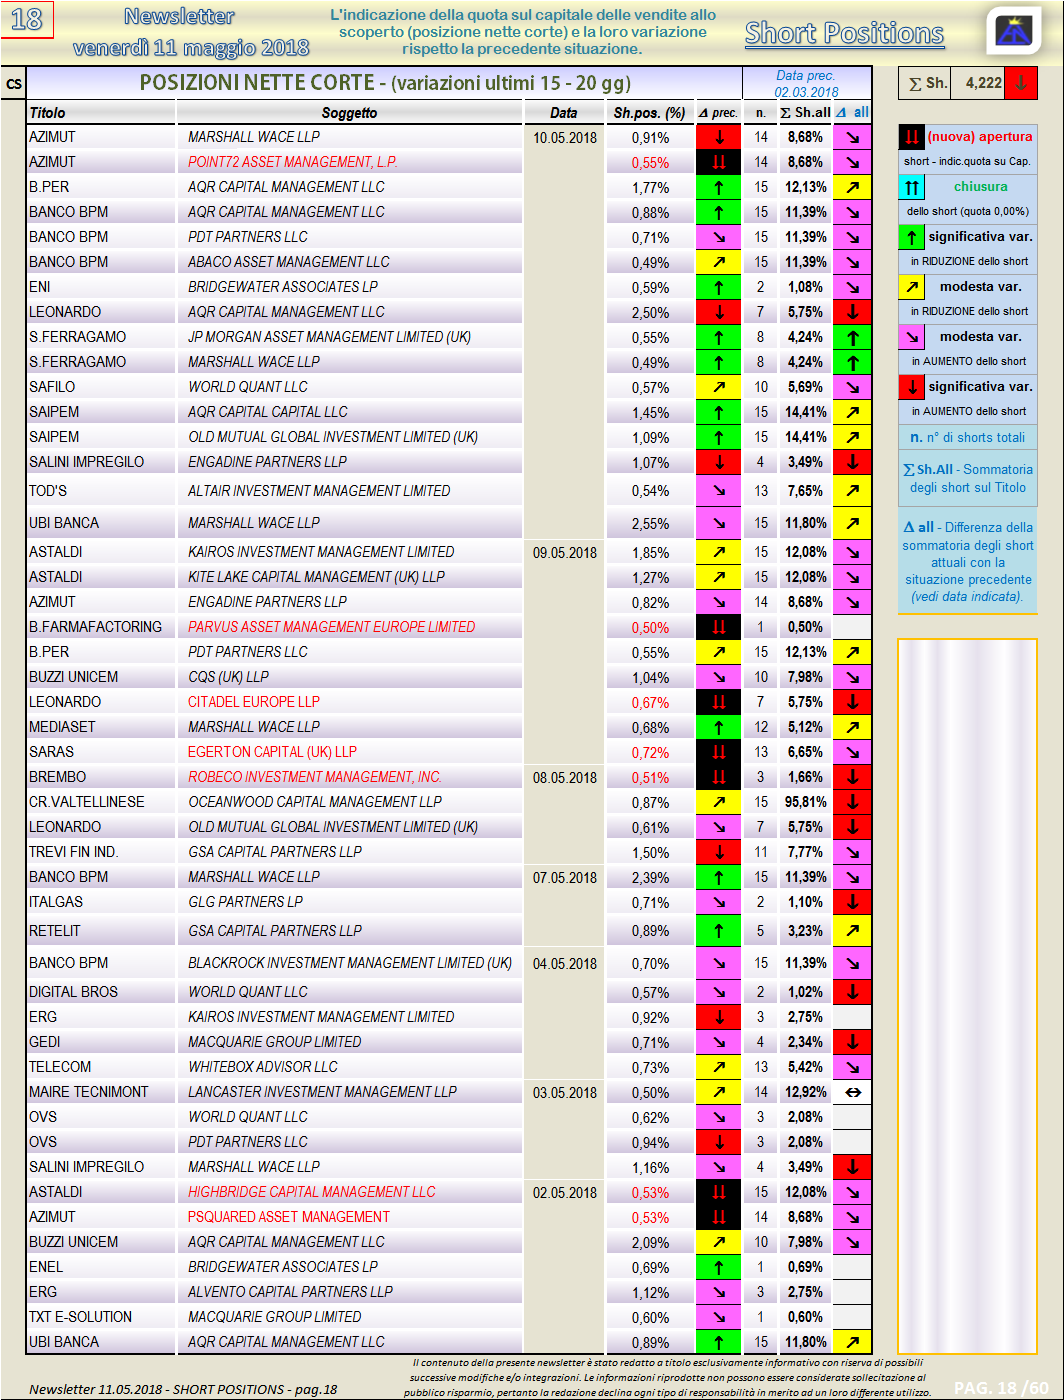Click the red Δ prec. arrow in TREVI FIN IND. row
Viewport: 1064px width, 1400px height.
[x=718, y=852]
